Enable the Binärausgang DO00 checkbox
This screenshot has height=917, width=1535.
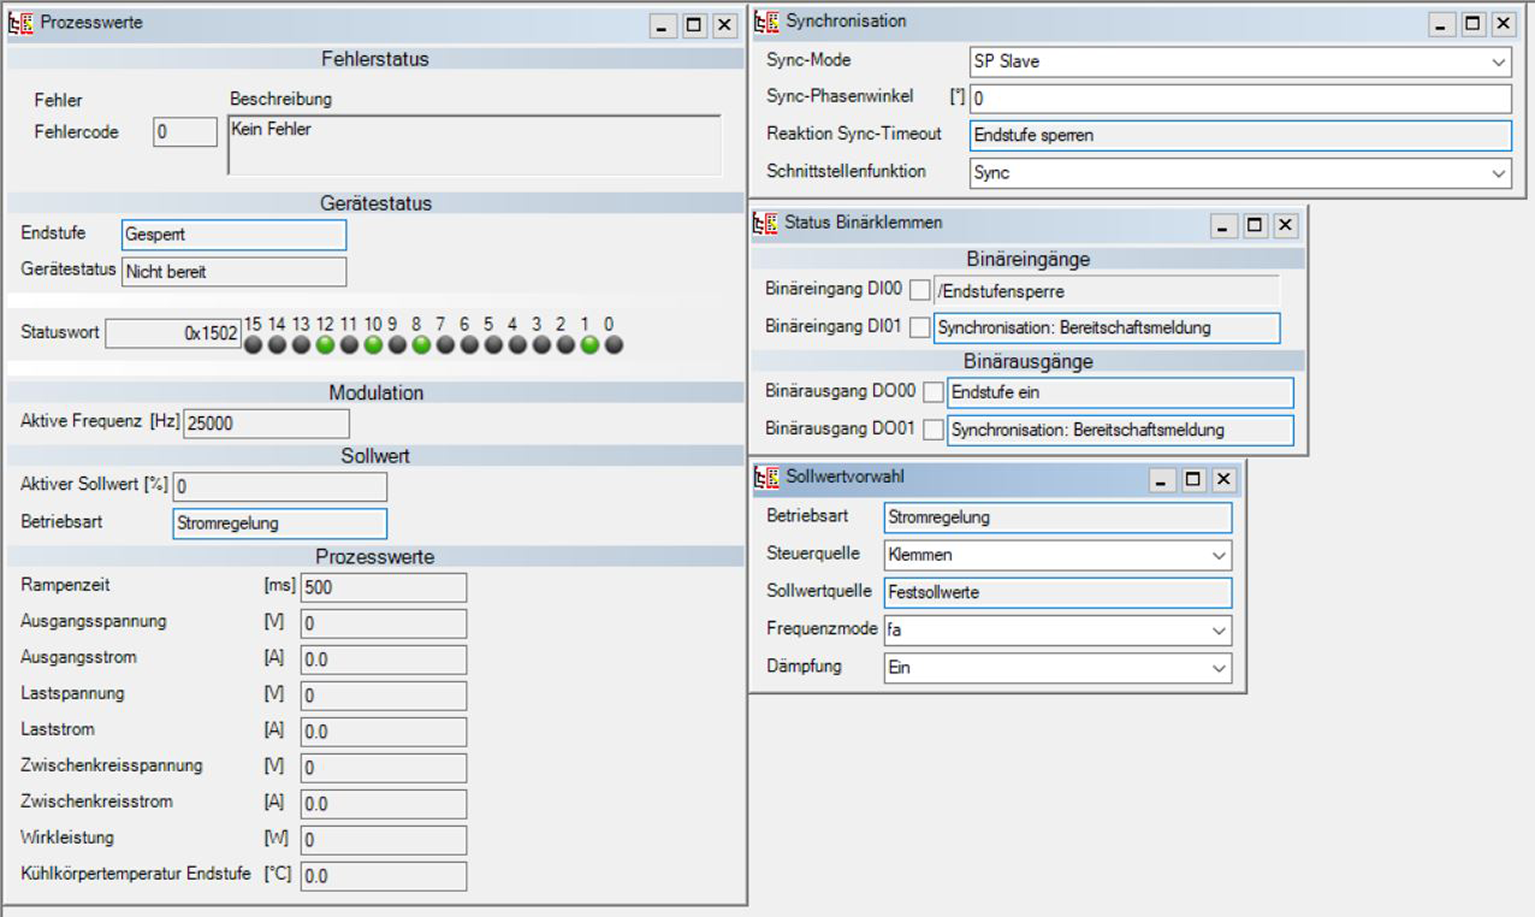click(x=933, y=392)
